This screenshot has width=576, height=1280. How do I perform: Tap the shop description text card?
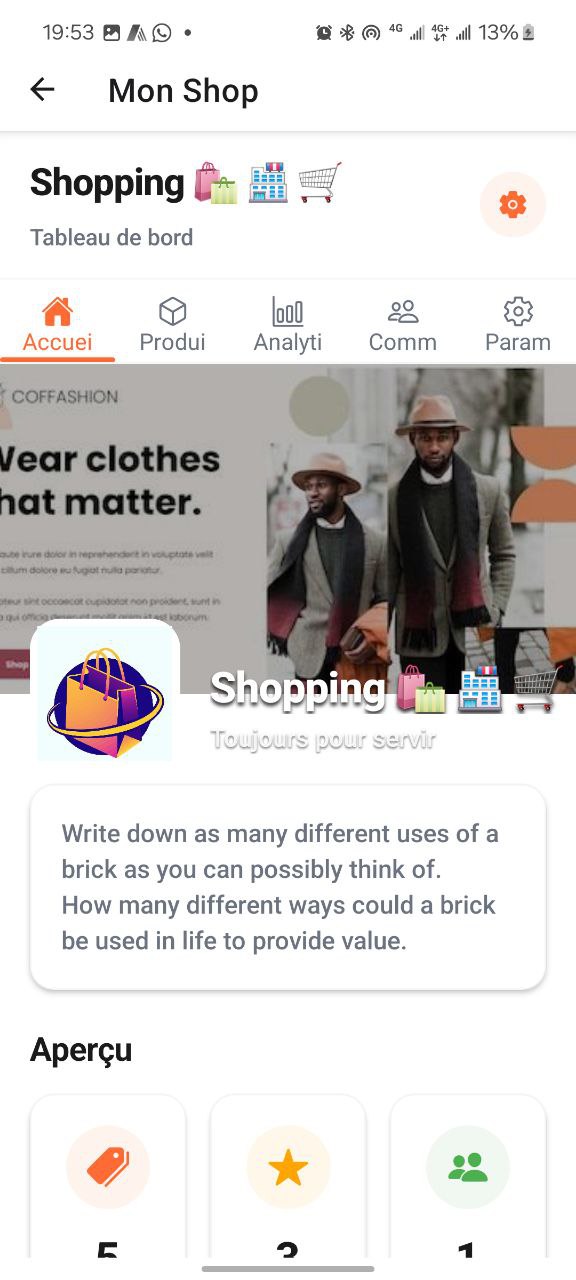point(288,888)
